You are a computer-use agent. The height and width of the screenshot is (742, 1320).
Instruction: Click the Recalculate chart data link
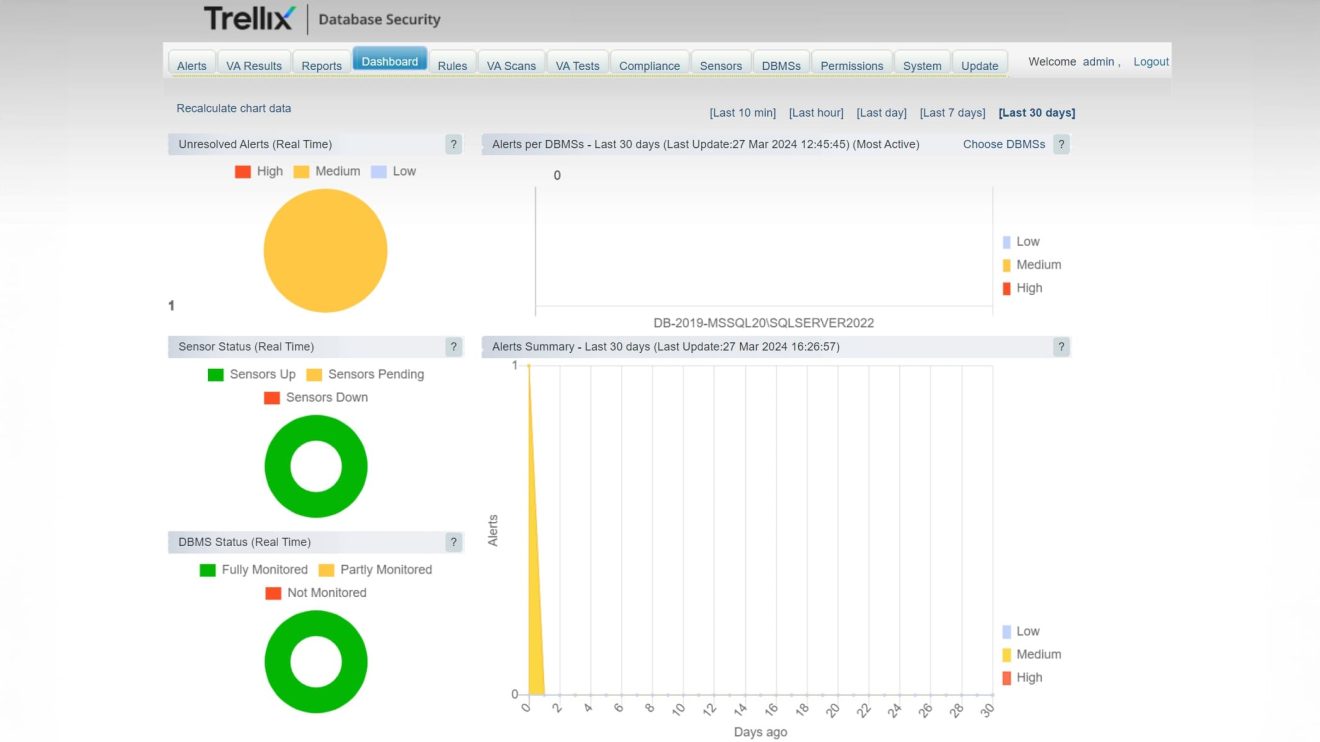[234, 108]
